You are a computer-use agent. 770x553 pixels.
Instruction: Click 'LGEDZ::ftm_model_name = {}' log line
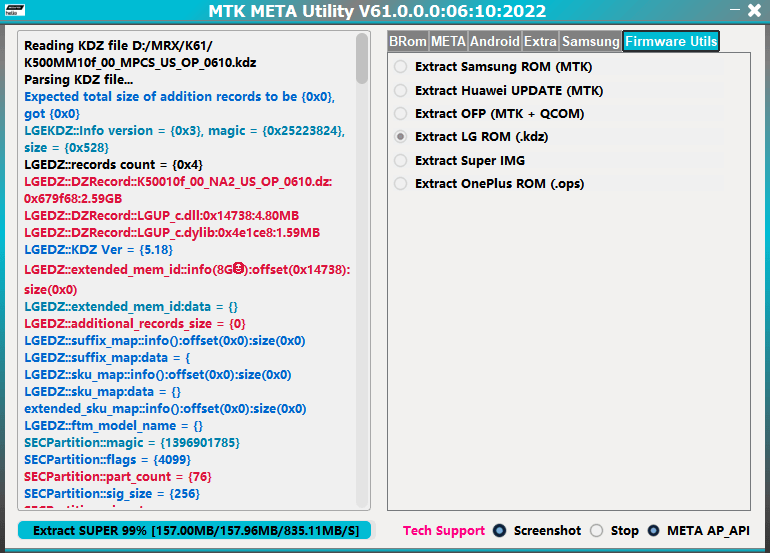point(113,426)
